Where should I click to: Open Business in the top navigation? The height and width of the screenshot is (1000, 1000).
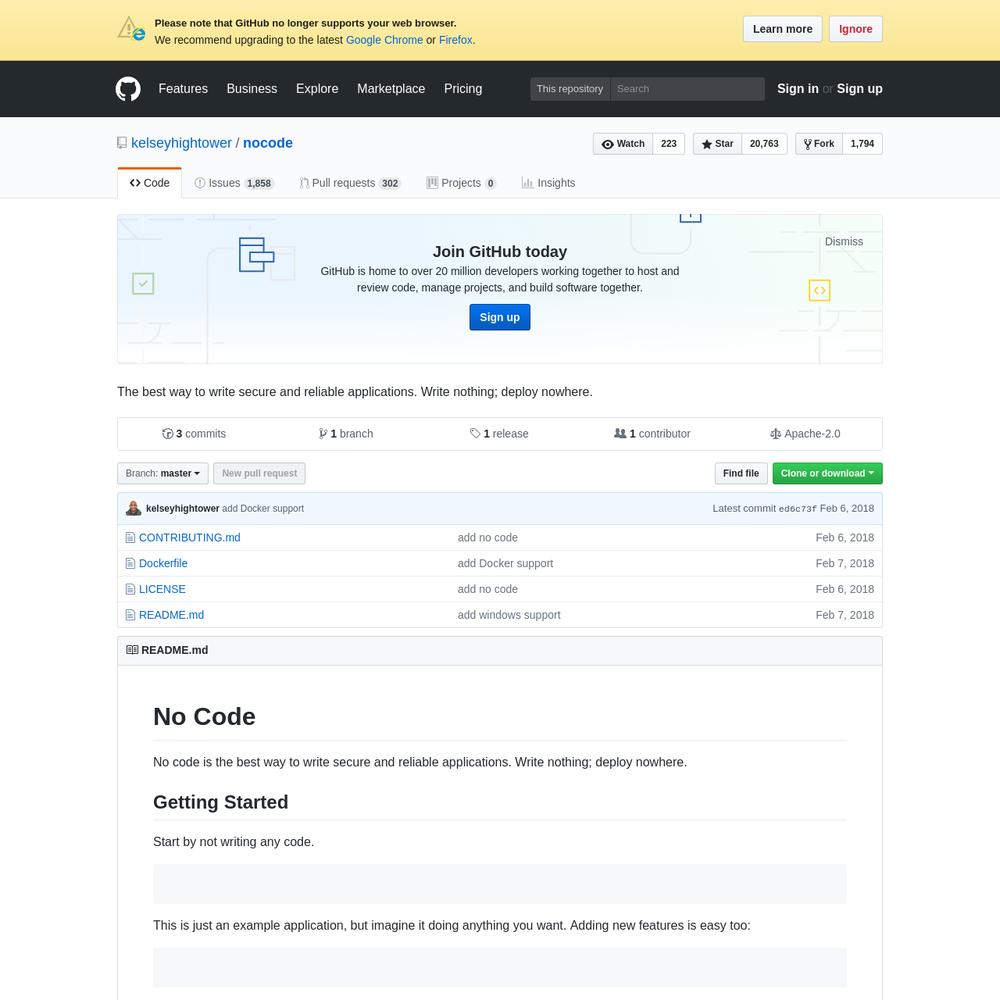point(252,89)
